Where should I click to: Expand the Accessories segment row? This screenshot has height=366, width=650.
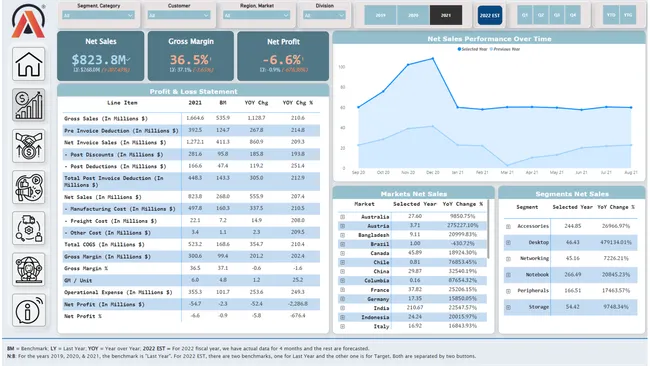pos(508,226)
